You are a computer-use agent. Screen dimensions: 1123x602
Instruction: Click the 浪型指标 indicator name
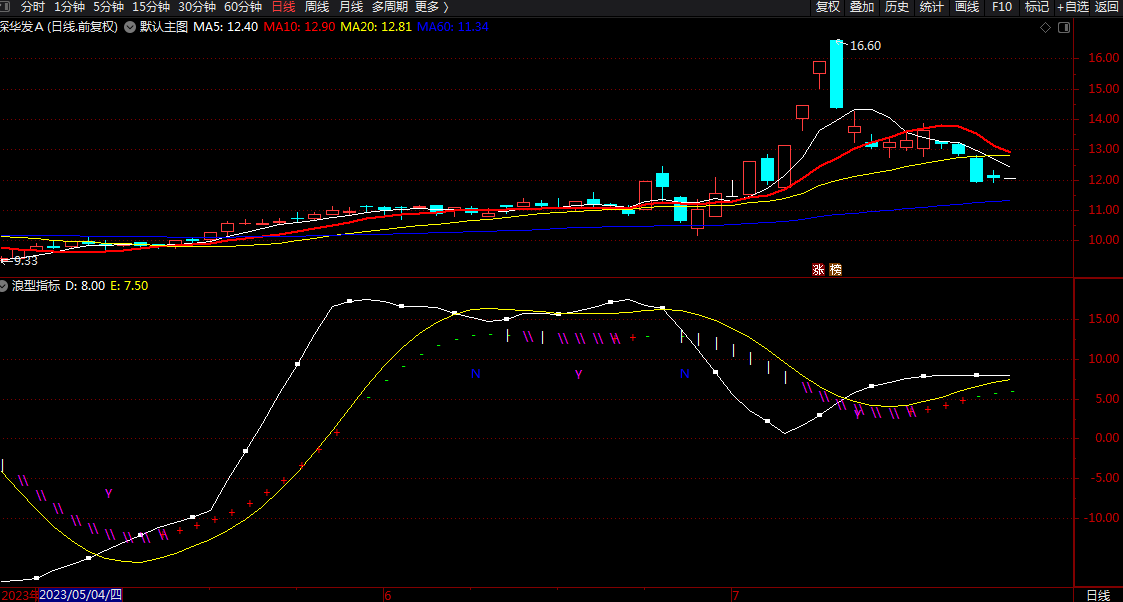36,286
